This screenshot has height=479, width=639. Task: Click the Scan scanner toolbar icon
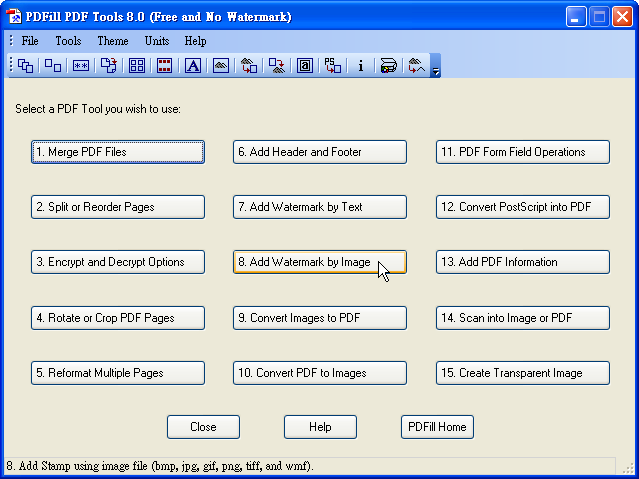point(389,65)
